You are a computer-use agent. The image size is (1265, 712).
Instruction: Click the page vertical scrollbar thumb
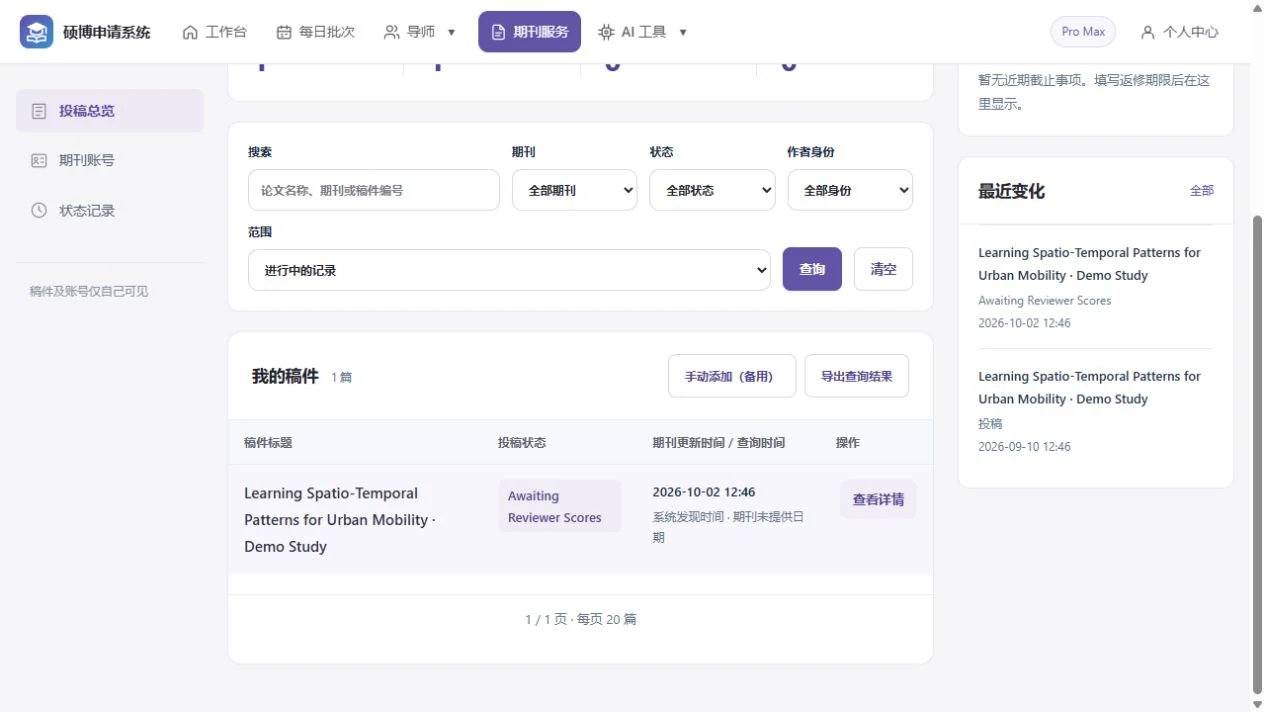pyautogui.click(x=1257, y=454)
